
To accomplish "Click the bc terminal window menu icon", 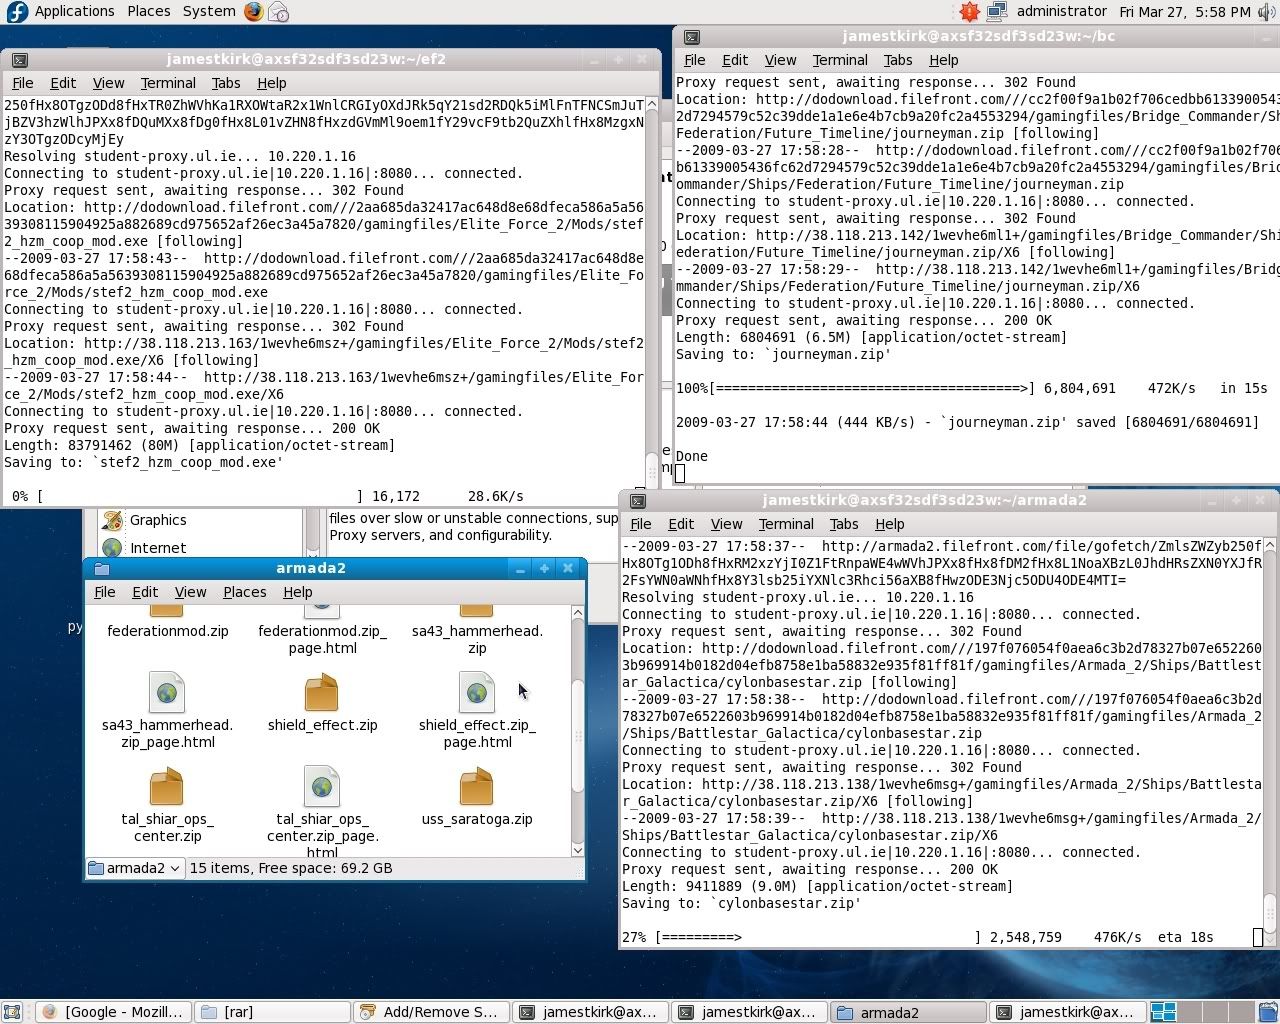I will click(x=691, y=37).
